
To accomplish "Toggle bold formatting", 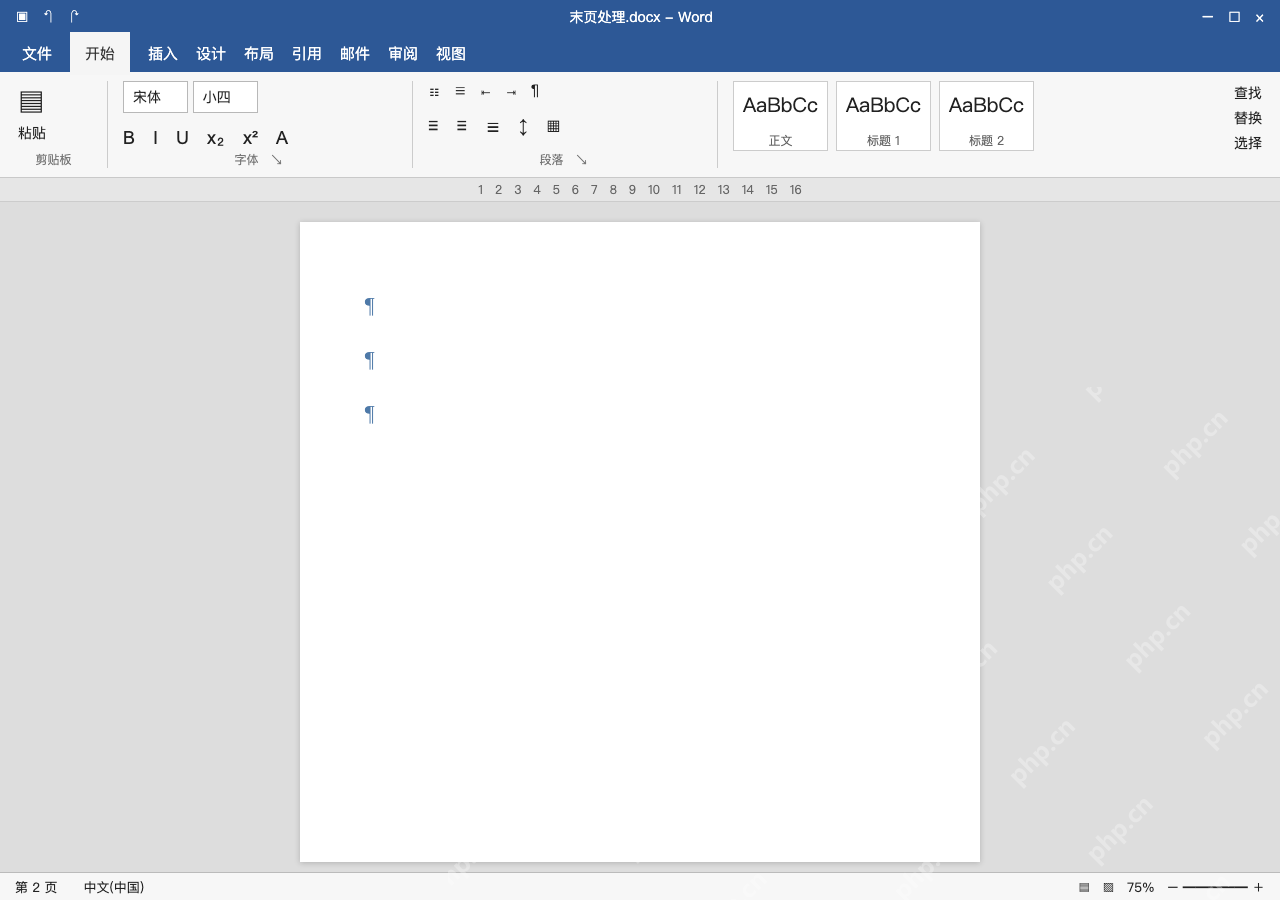I will point(129,138).
